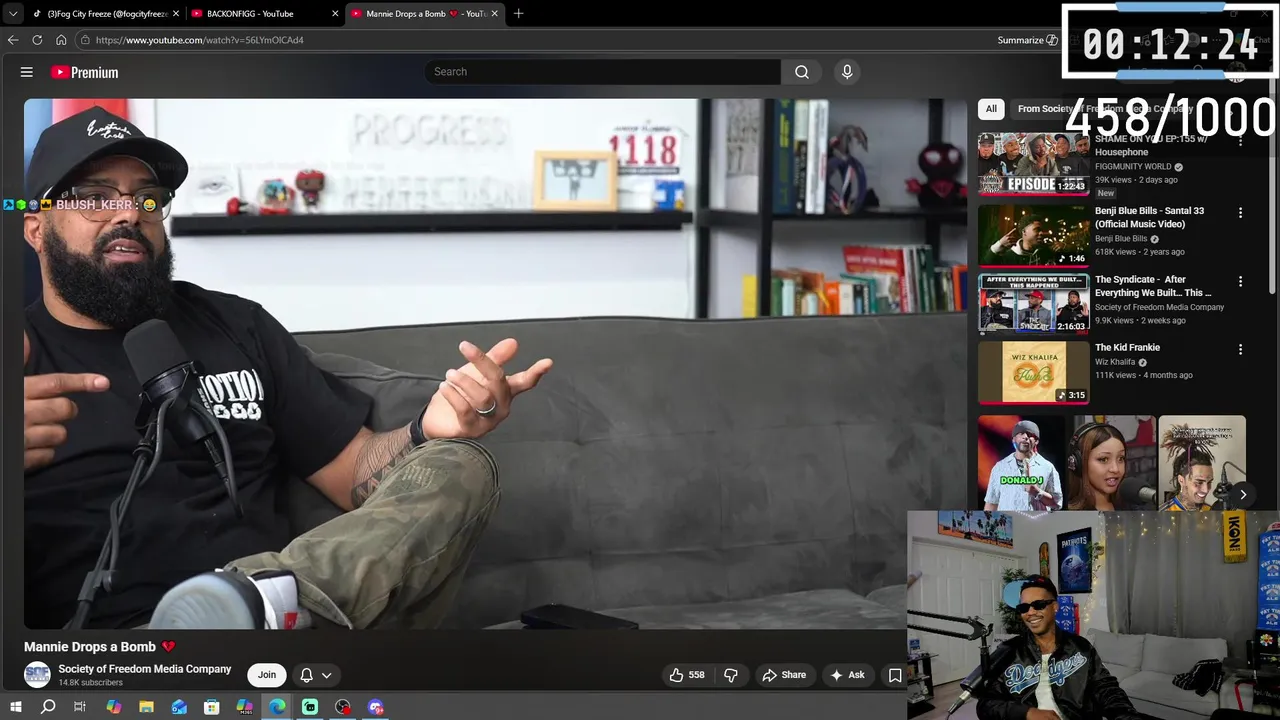Image resolution: width=1280 pixels, height=720 pixels.
Task: Switch to BACKONFIGG YouTube tab
Action: [265, 14]
